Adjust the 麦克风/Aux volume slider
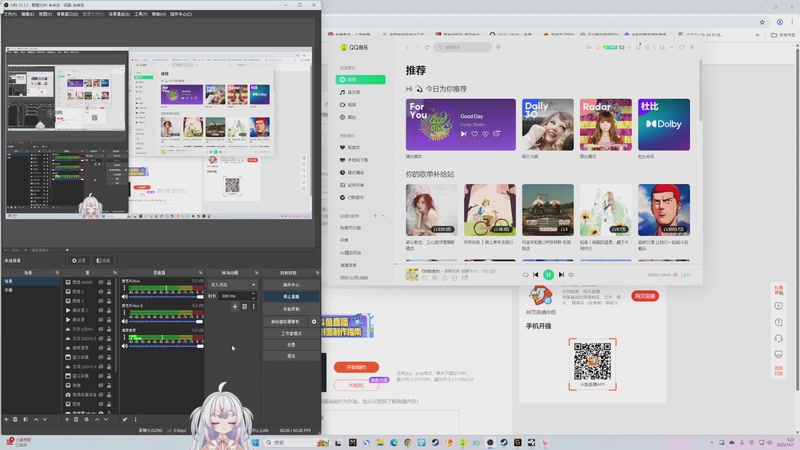 click(166, 296)
